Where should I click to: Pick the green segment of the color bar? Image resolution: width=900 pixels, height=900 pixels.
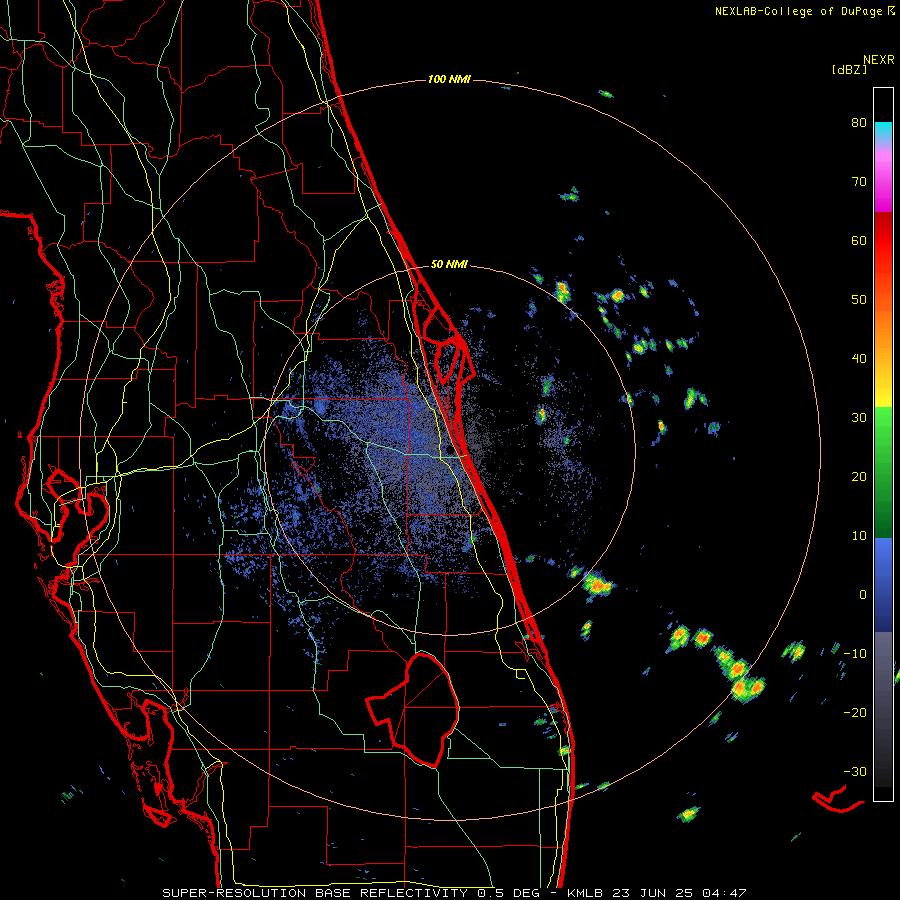(x=883, y=472)
